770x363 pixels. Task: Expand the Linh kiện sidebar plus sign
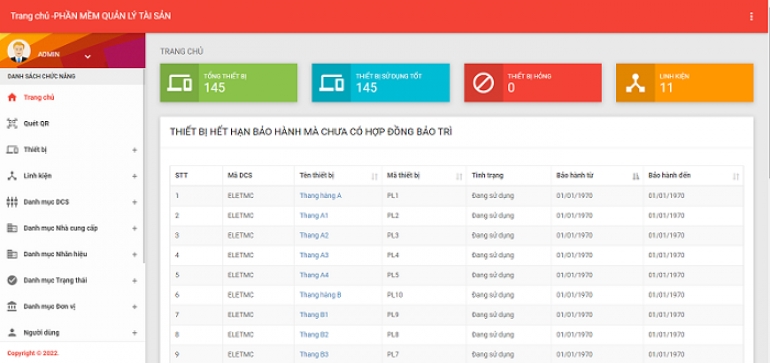click(x=135, y=176)
